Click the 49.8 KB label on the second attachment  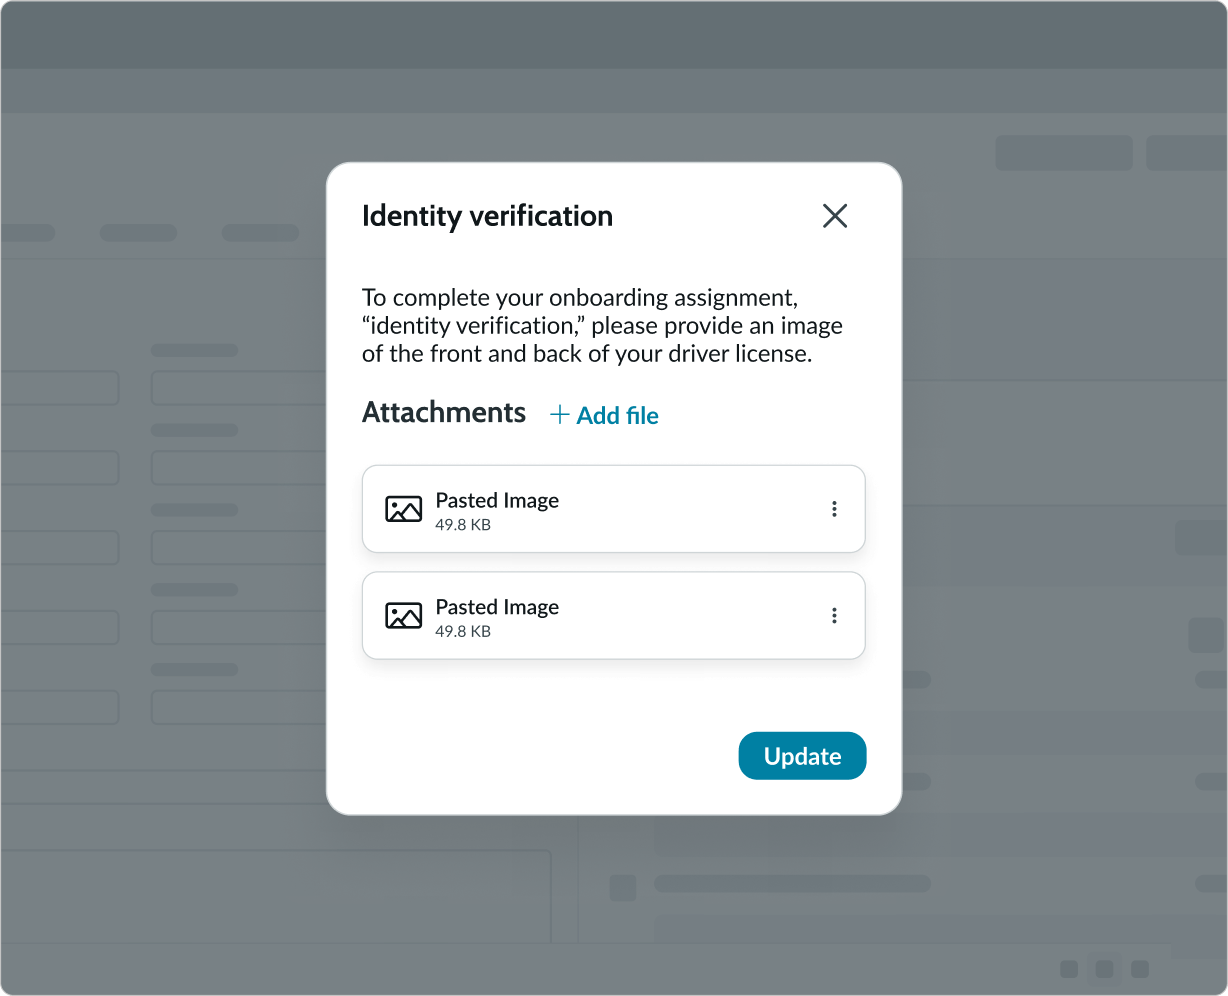[461, 632]
